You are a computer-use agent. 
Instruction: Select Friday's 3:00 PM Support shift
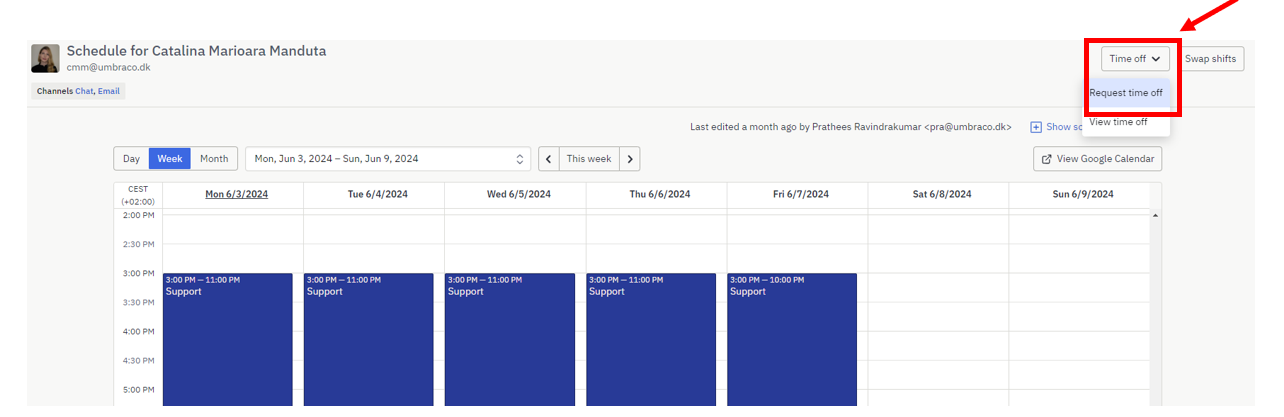(x=792, y=340)
